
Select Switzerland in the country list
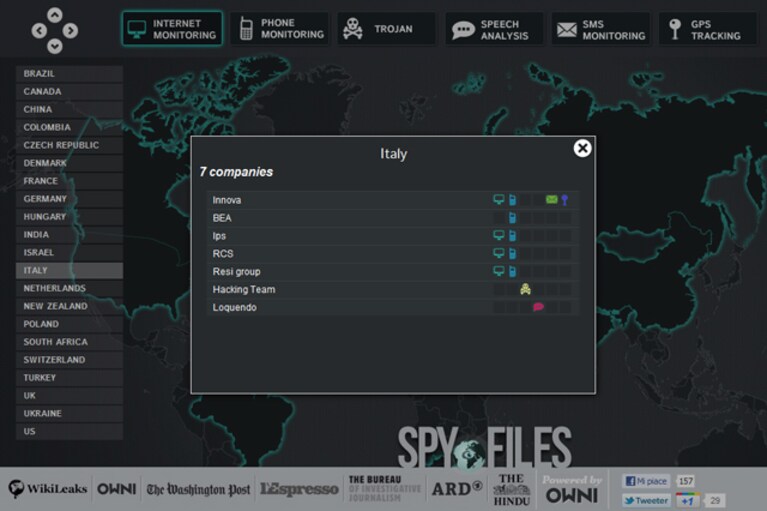click(x=69, y=360)
